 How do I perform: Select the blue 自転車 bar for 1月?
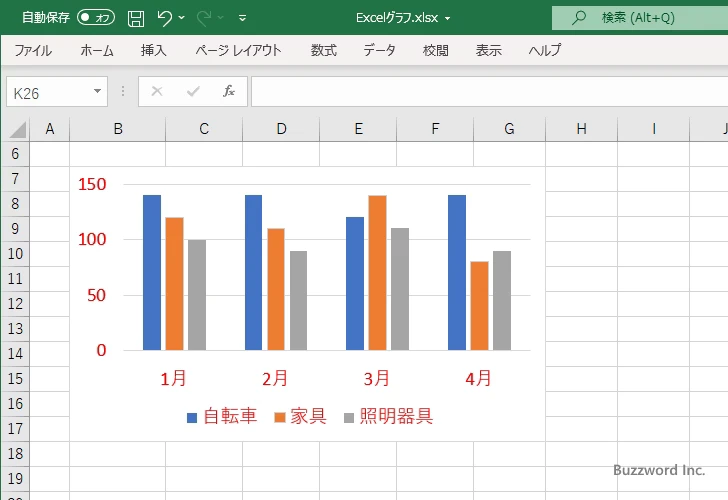pos(152,273)
